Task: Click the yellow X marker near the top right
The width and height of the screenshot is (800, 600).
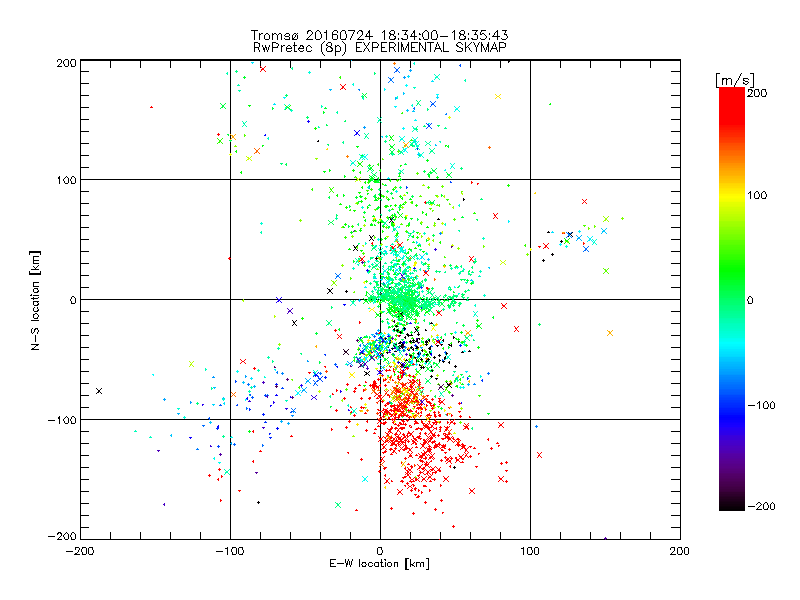Action: [498, 96]
